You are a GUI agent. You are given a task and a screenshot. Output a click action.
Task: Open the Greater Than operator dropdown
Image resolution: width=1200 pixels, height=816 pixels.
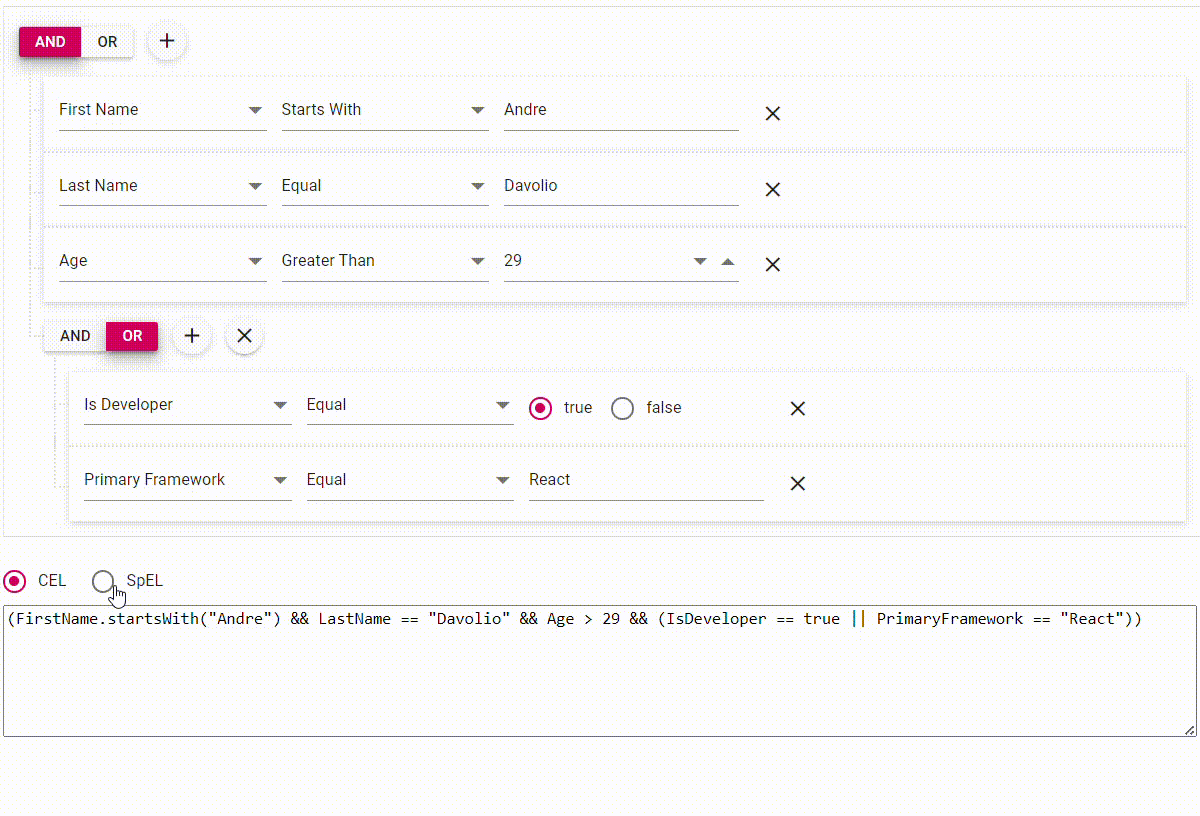[x=385, y=261]
